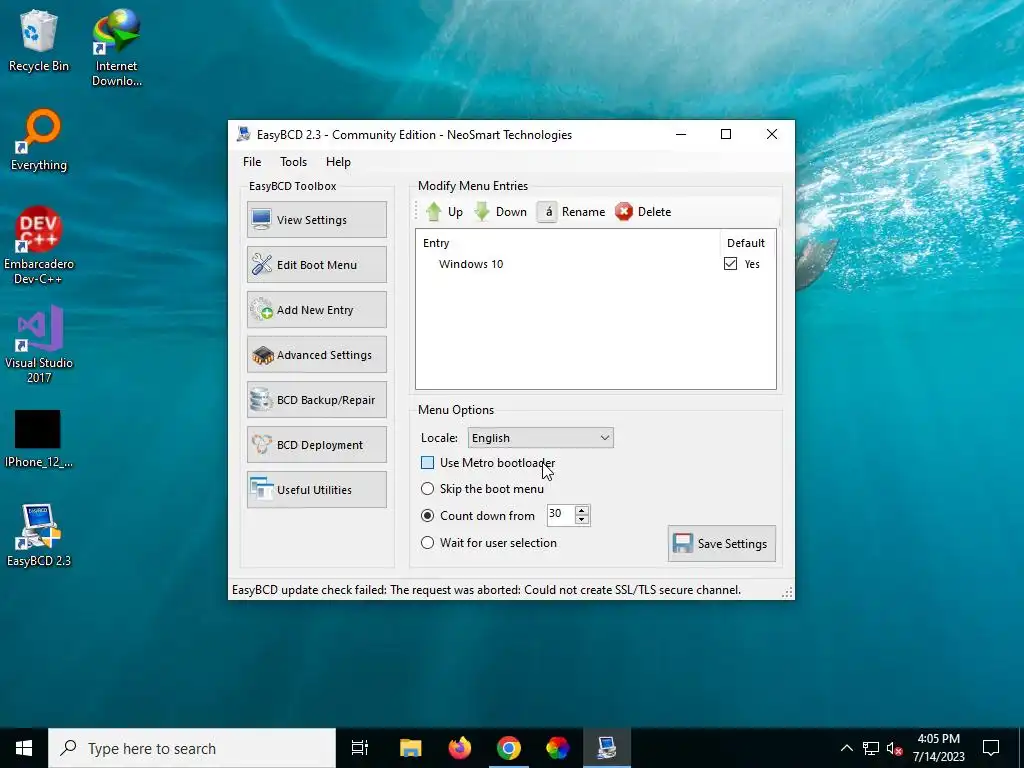1024x768 pixels.
Task: Click the EasyBCD title bar app icon
Action: pyautogui.click(x=244, y=135)
